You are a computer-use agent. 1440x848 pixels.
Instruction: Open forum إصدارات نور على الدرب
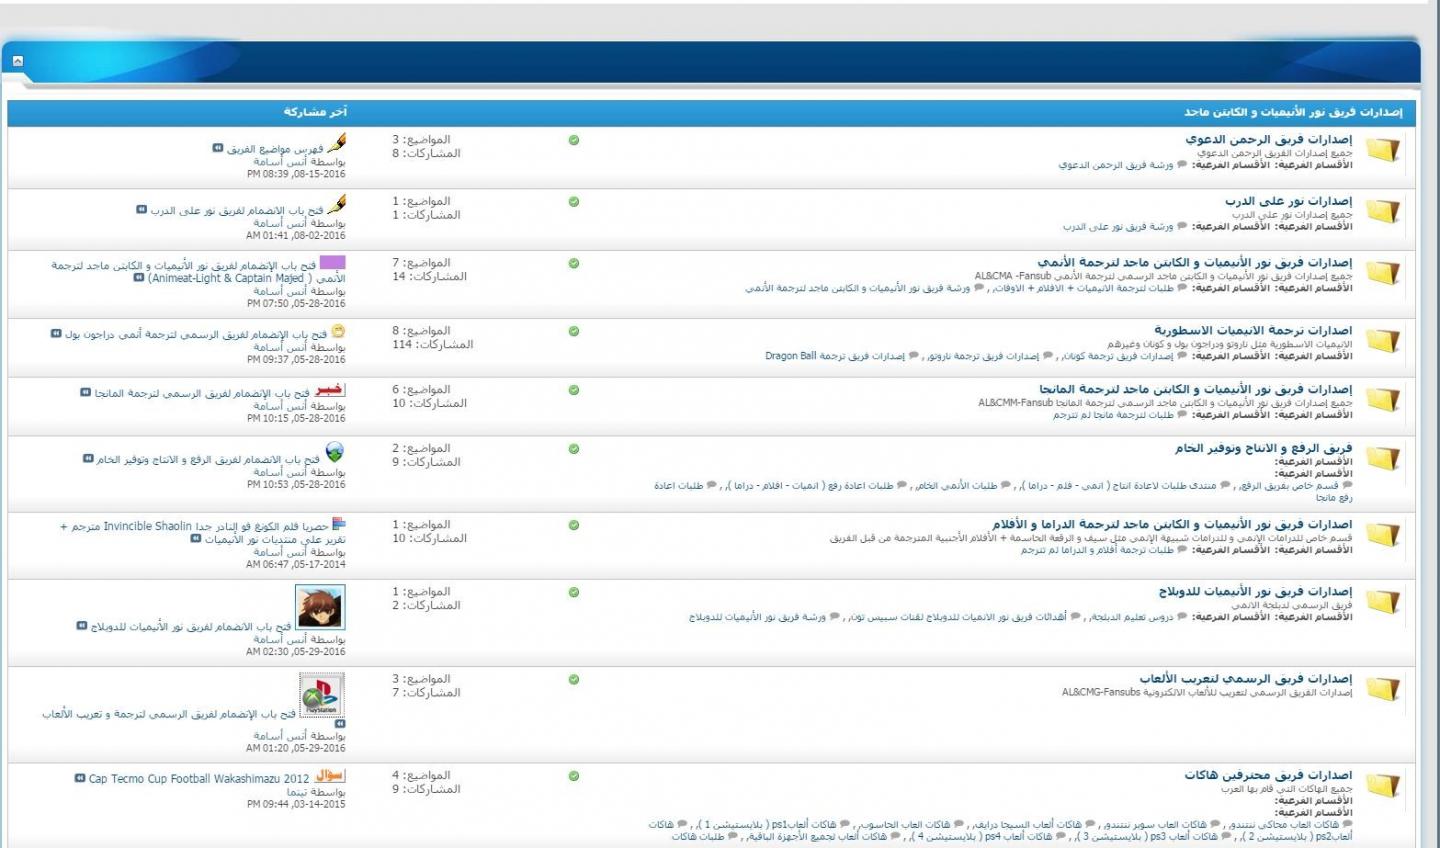pyautogui.click(x=1289, y=202)
